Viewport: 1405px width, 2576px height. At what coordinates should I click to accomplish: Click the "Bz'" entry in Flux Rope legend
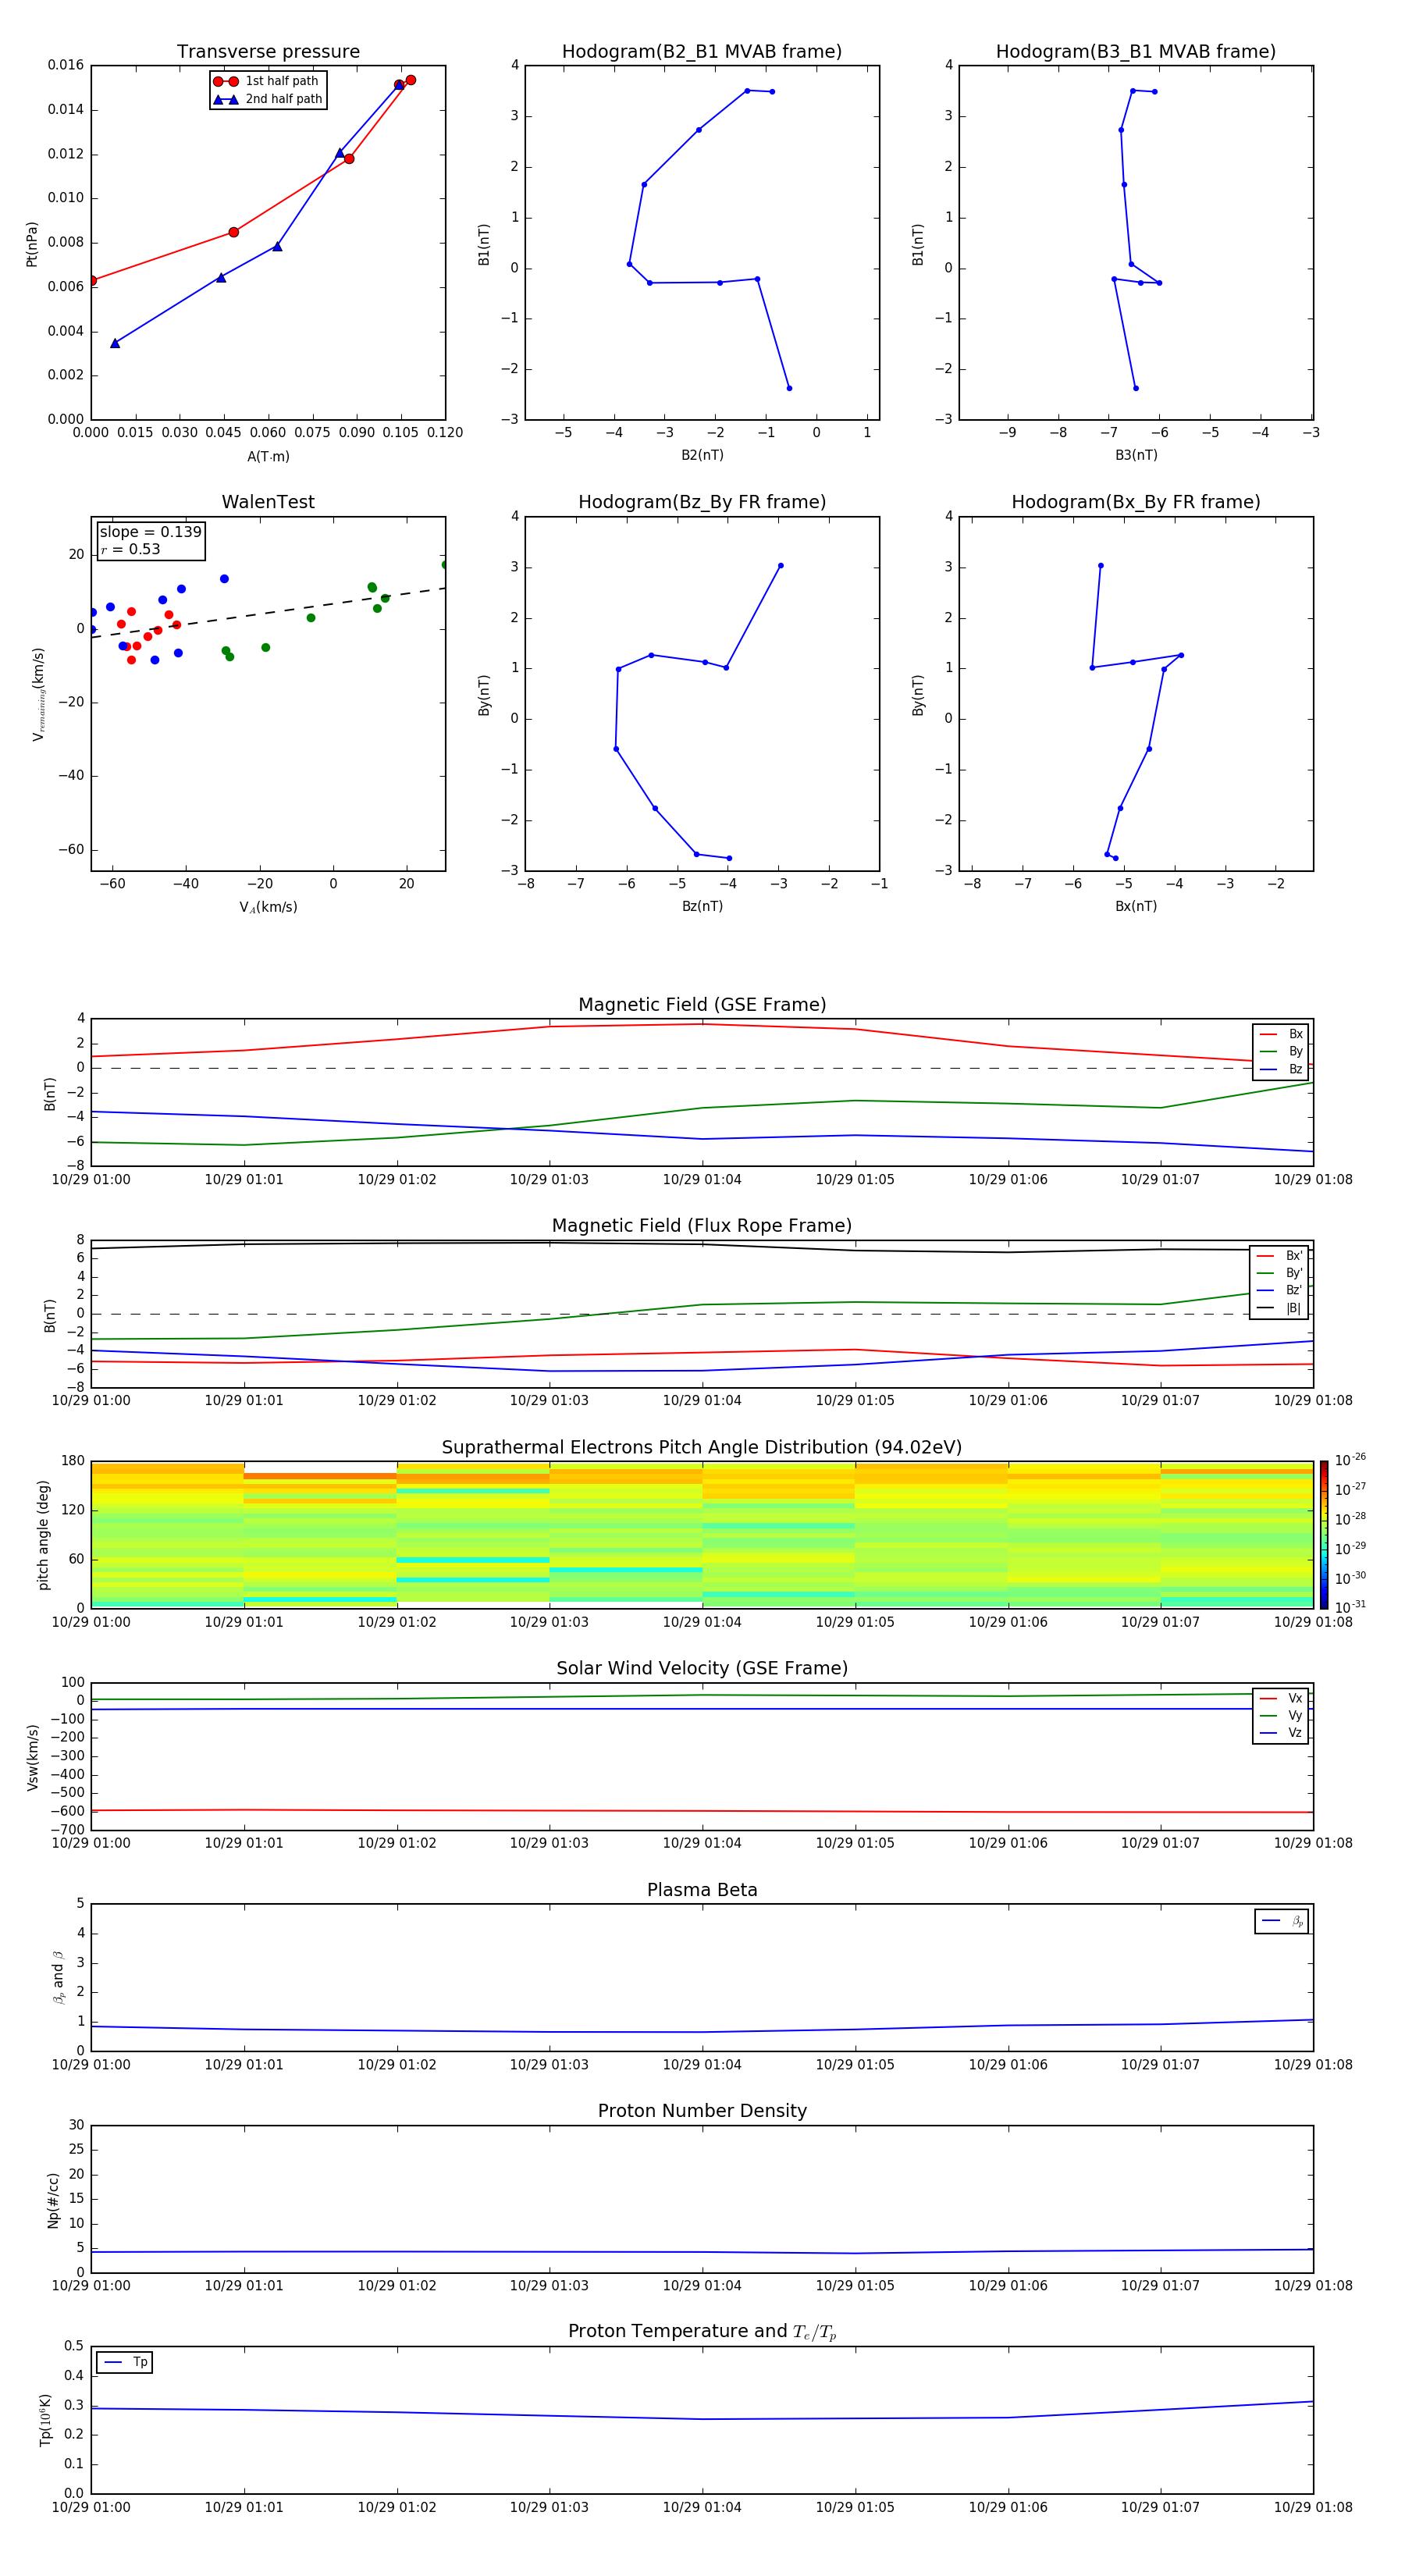[1280, 1291]
